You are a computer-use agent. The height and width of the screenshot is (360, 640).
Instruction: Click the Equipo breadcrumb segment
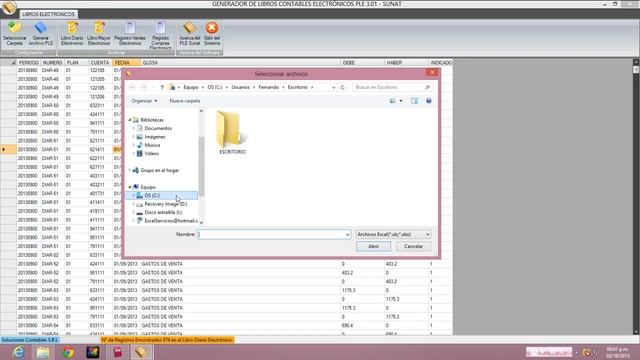191,87
